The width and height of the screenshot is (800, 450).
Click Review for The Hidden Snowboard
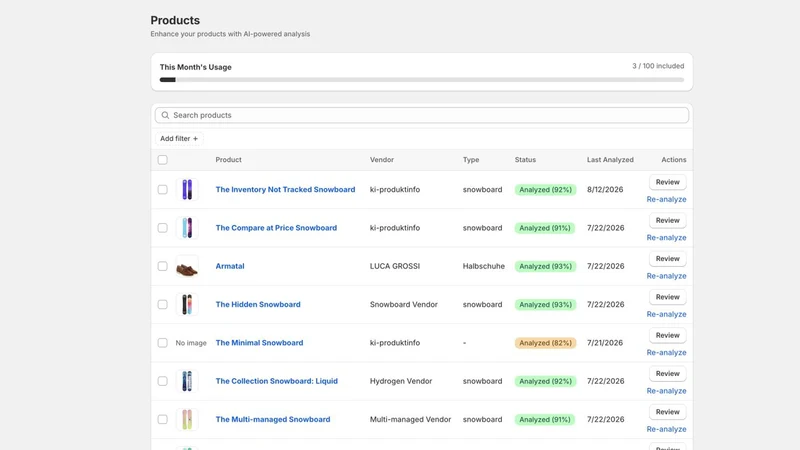[667, 297]
